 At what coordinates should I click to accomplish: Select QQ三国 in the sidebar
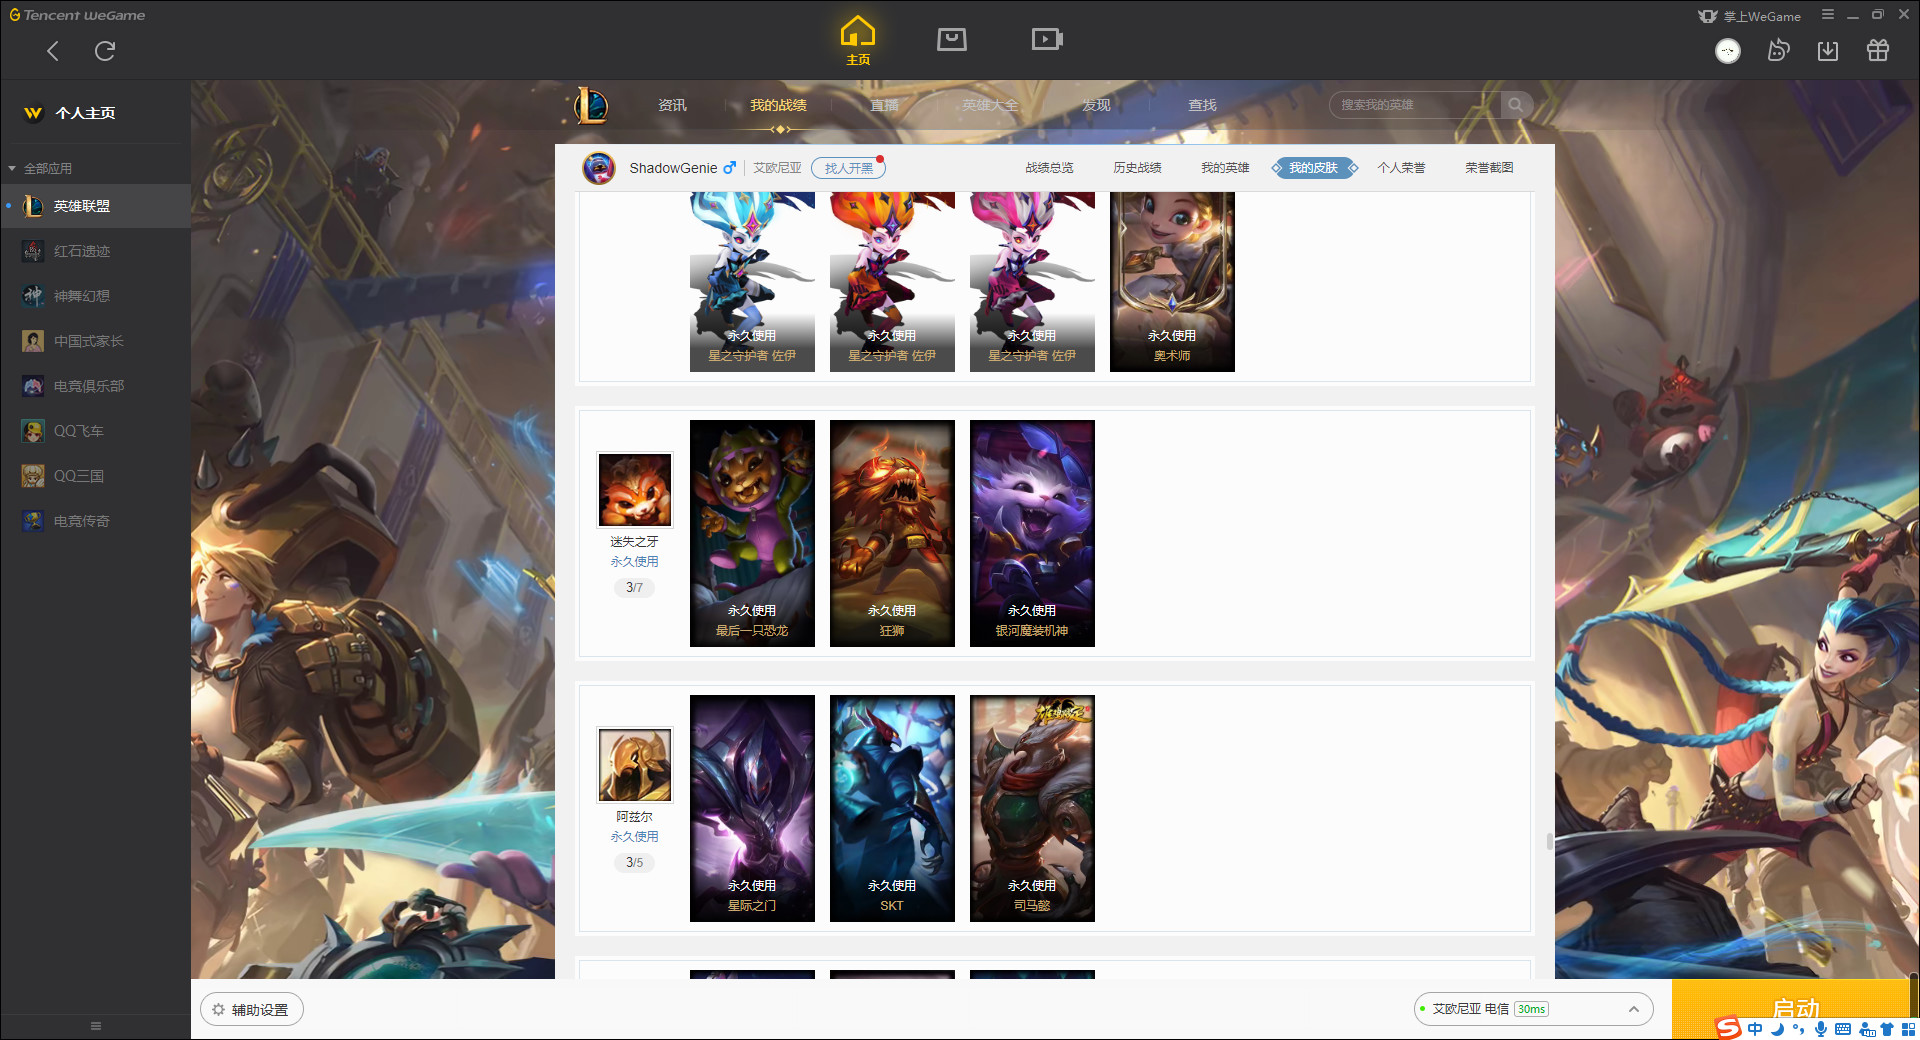(95, 476)
